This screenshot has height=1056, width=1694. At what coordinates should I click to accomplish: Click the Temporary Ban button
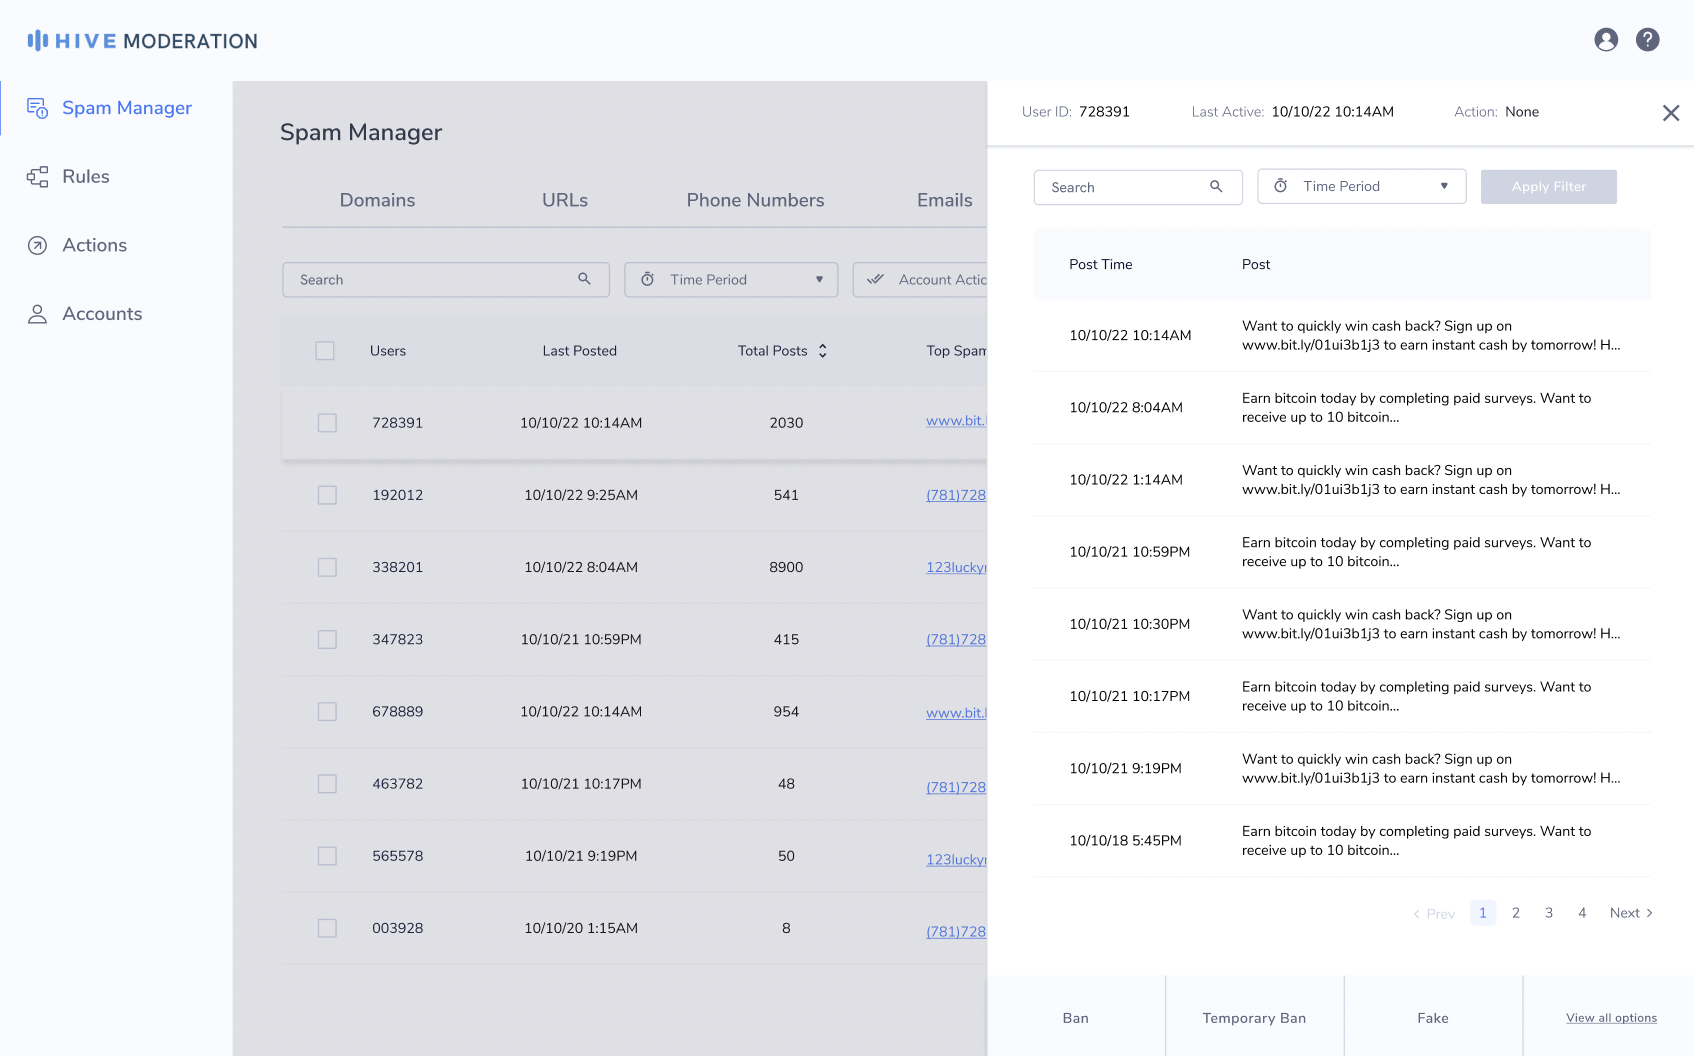1254,1018
